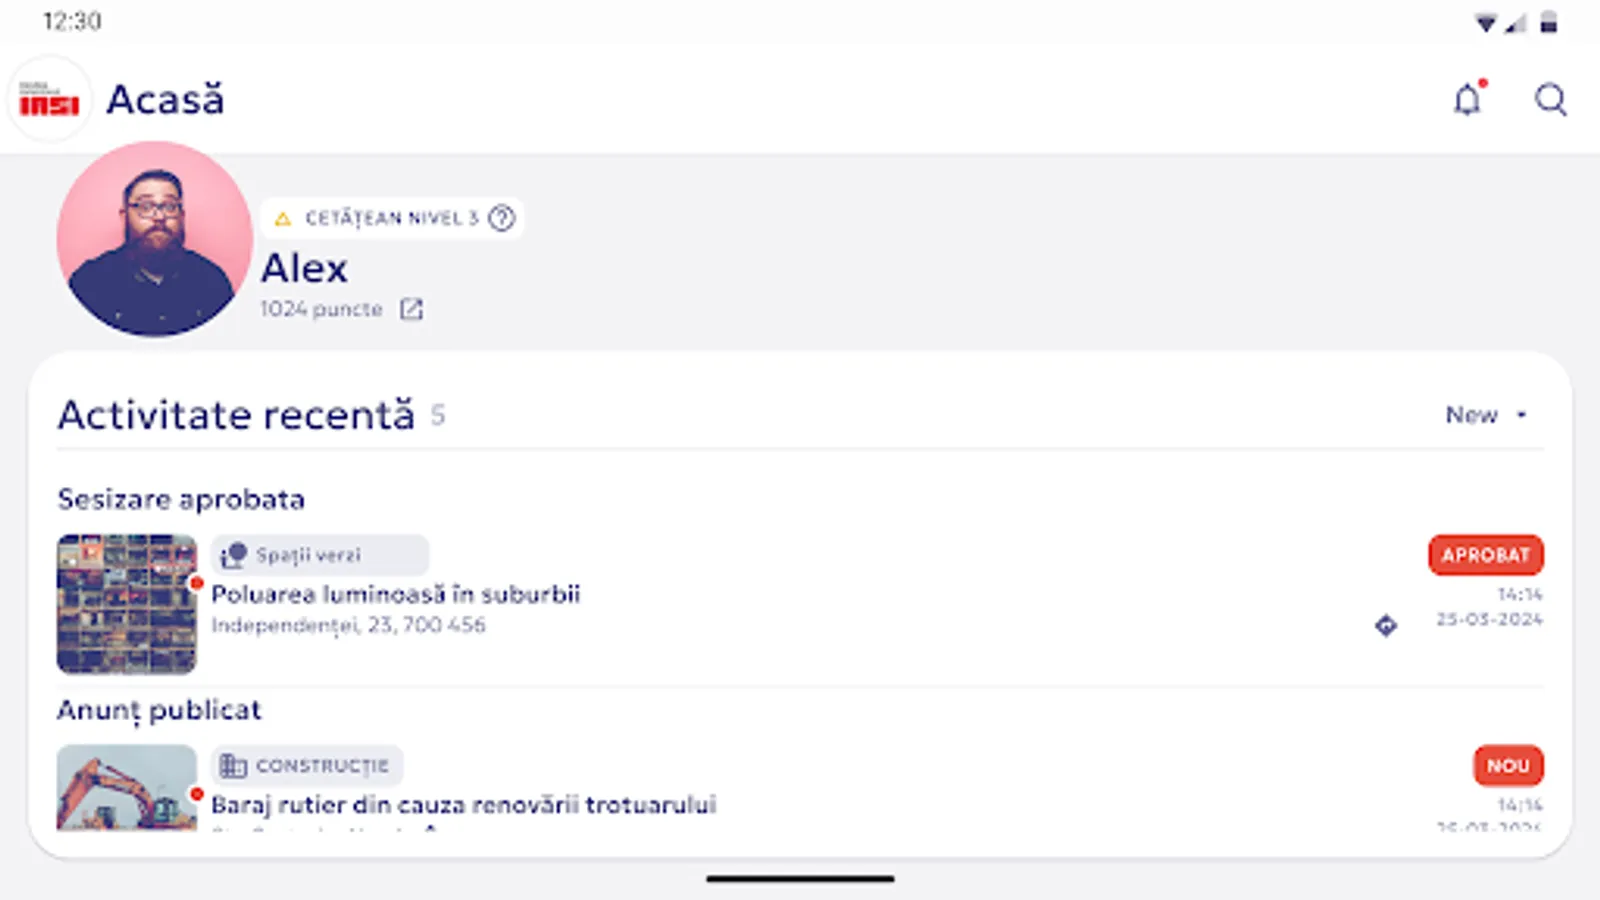Open Baraj rutier din cauza renovării trotuarului
Viewport: 1600px width, 900px height.
tap(464, 804)
